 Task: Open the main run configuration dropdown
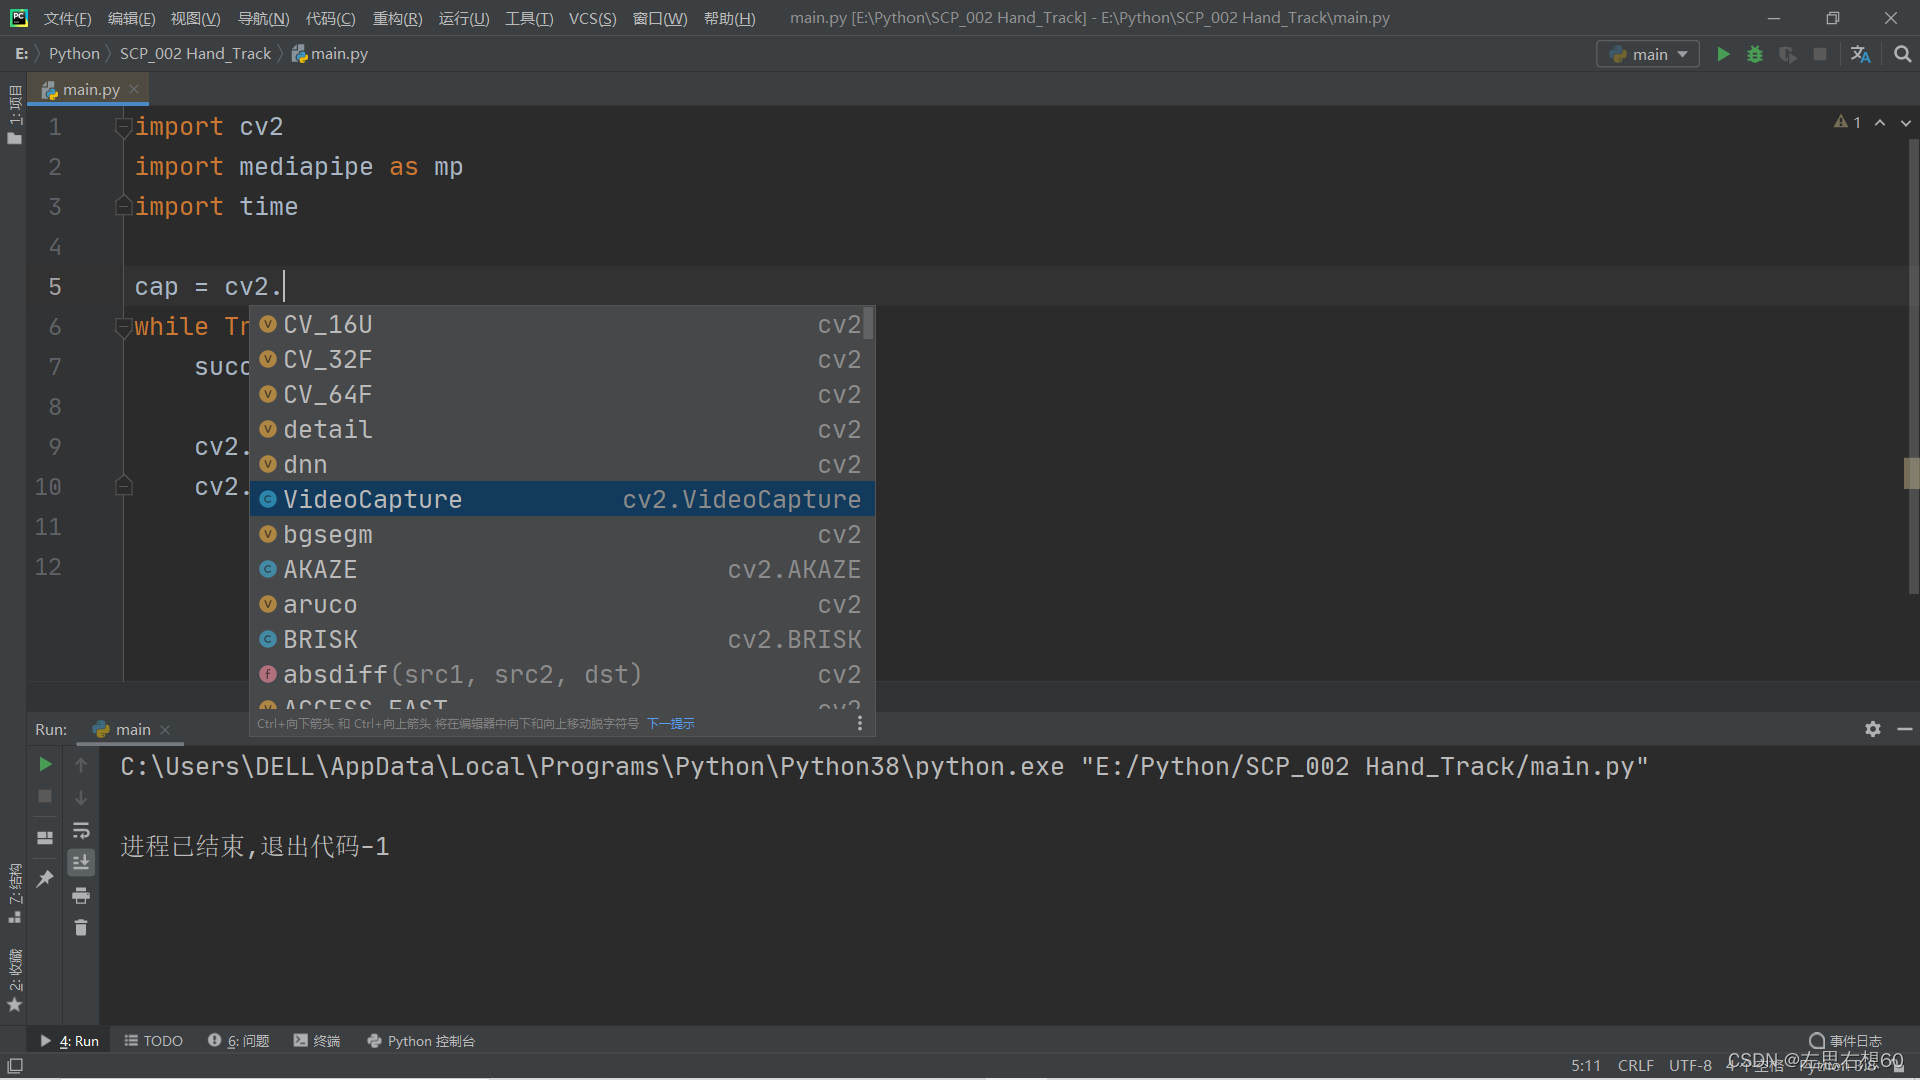tap(1647, 55)
